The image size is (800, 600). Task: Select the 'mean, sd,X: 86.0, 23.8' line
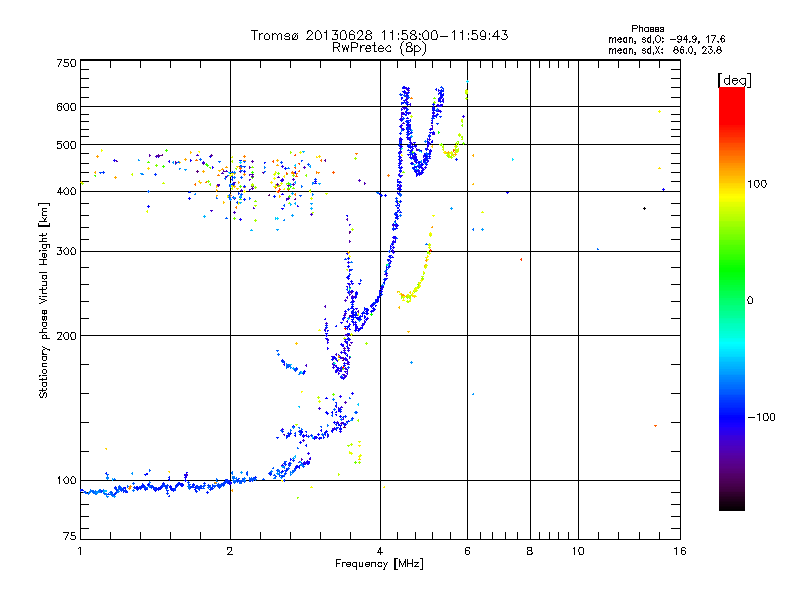click(x=665, y=50)
